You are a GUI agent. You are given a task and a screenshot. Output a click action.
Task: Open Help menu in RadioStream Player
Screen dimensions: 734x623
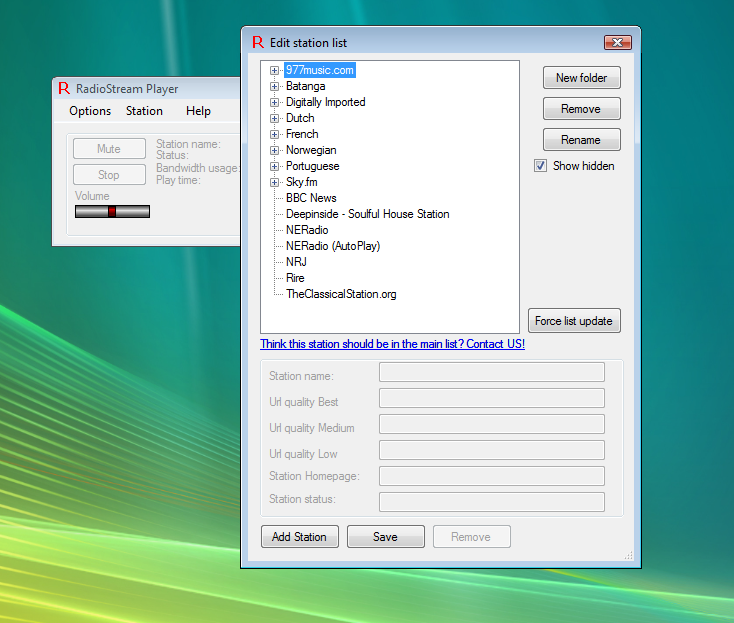(x=198, y=111)
